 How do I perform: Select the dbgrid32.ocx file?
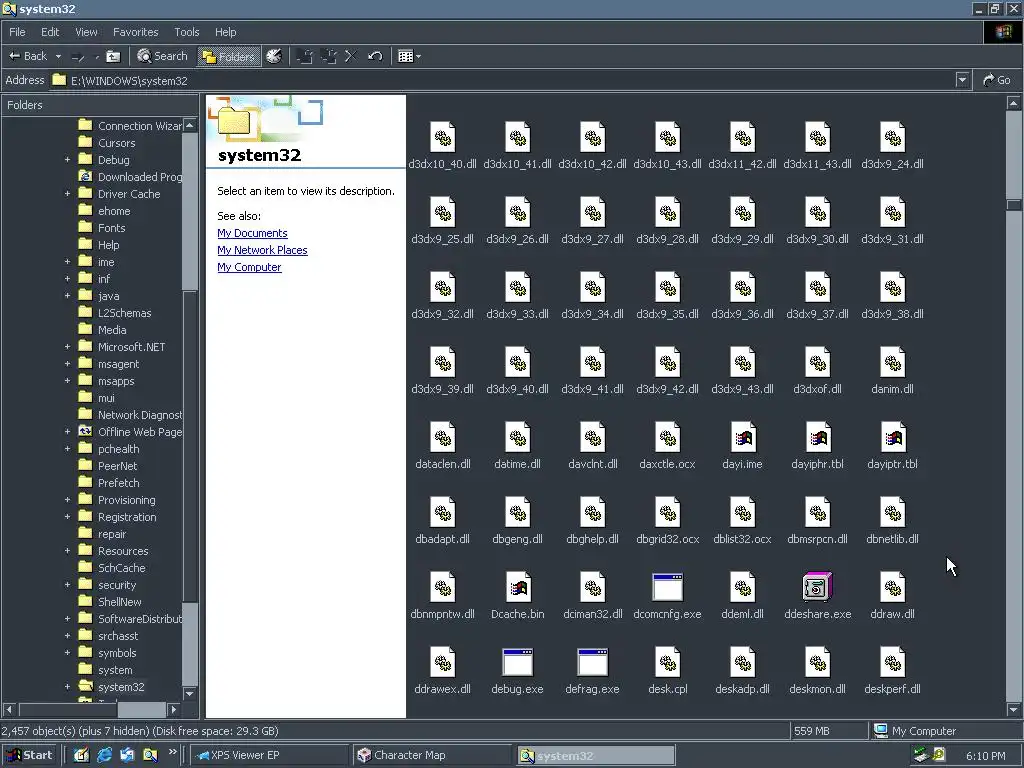click(x=667, y=522)
